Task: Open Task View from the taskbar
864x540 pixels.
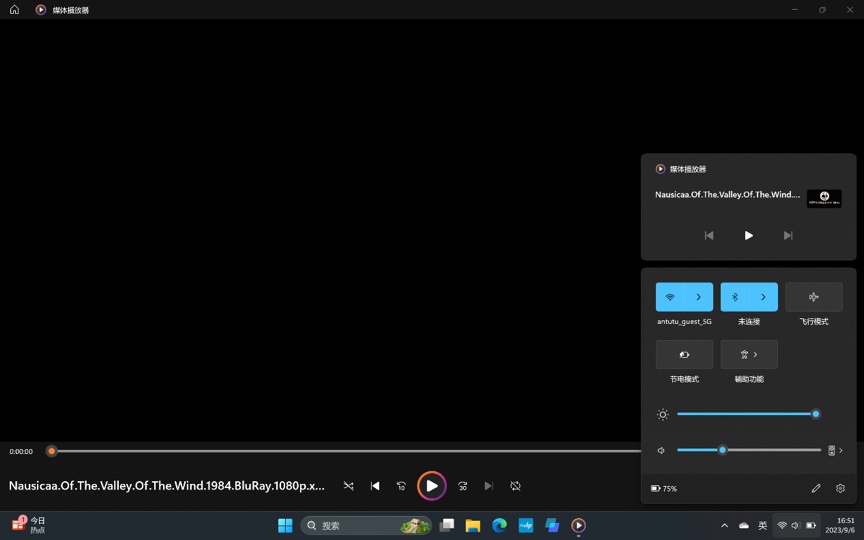Action: click(447, 526)
